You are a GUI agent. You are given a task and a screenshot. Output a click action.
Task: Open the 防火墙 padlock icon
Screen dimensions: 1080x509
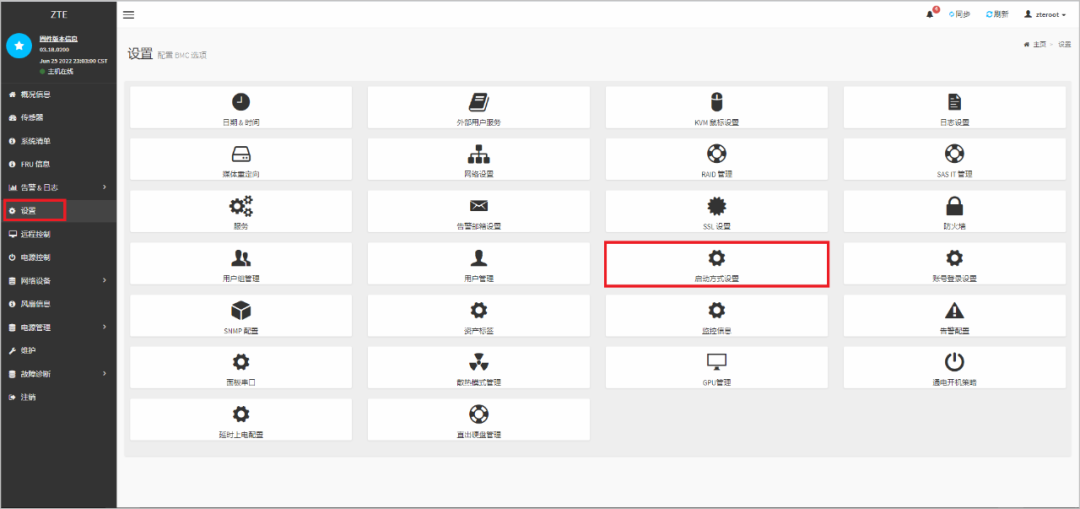coord(954,206)
